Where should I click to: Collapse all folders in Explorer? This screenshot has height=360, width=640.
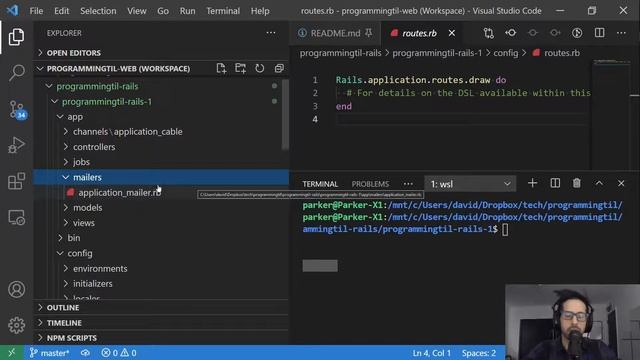tap(279, 68)
